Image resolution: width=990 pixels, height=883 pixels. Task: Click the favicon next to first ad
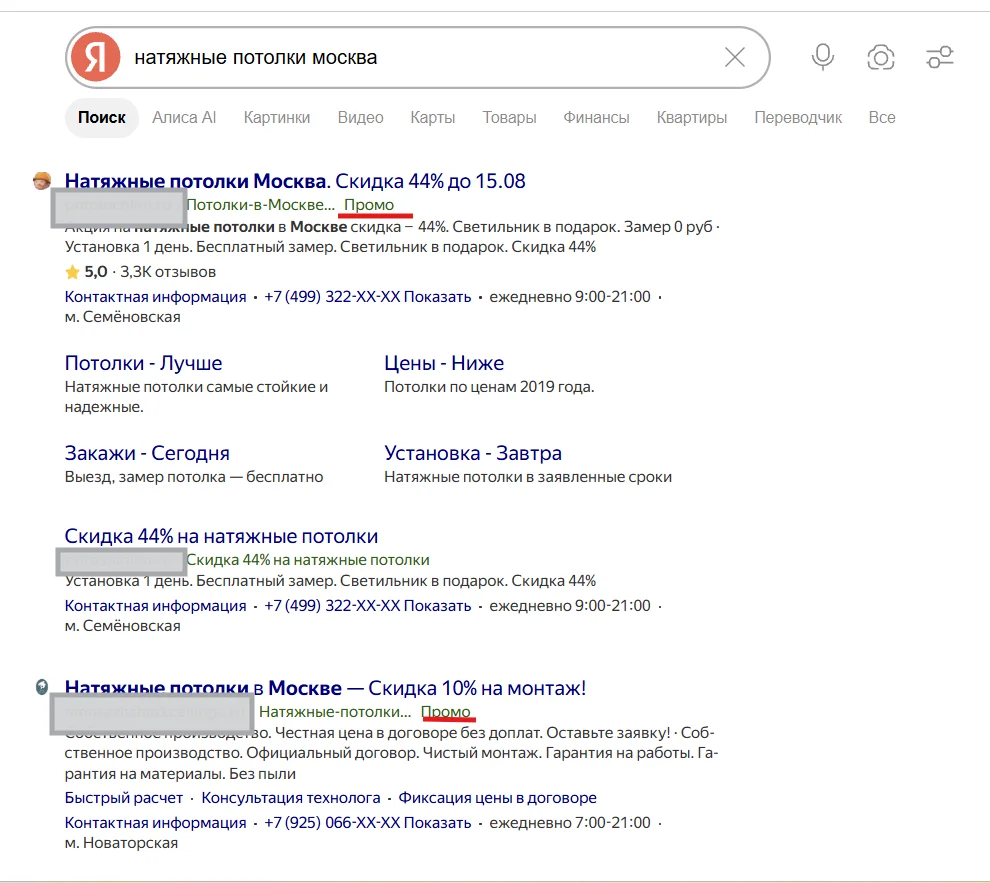[x=42, y=181]
